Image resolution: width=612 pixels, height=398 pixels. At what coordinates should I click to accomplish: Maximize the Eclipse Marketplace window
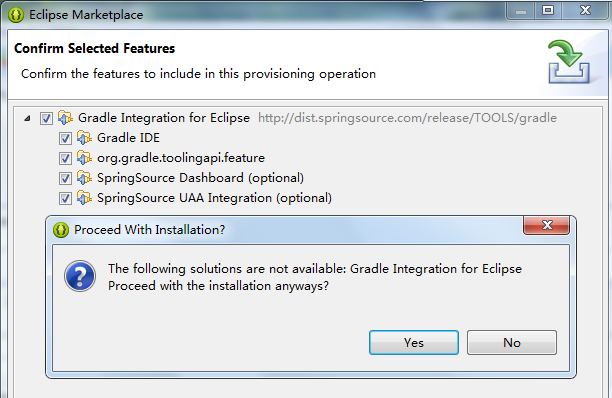pos(548,11)
